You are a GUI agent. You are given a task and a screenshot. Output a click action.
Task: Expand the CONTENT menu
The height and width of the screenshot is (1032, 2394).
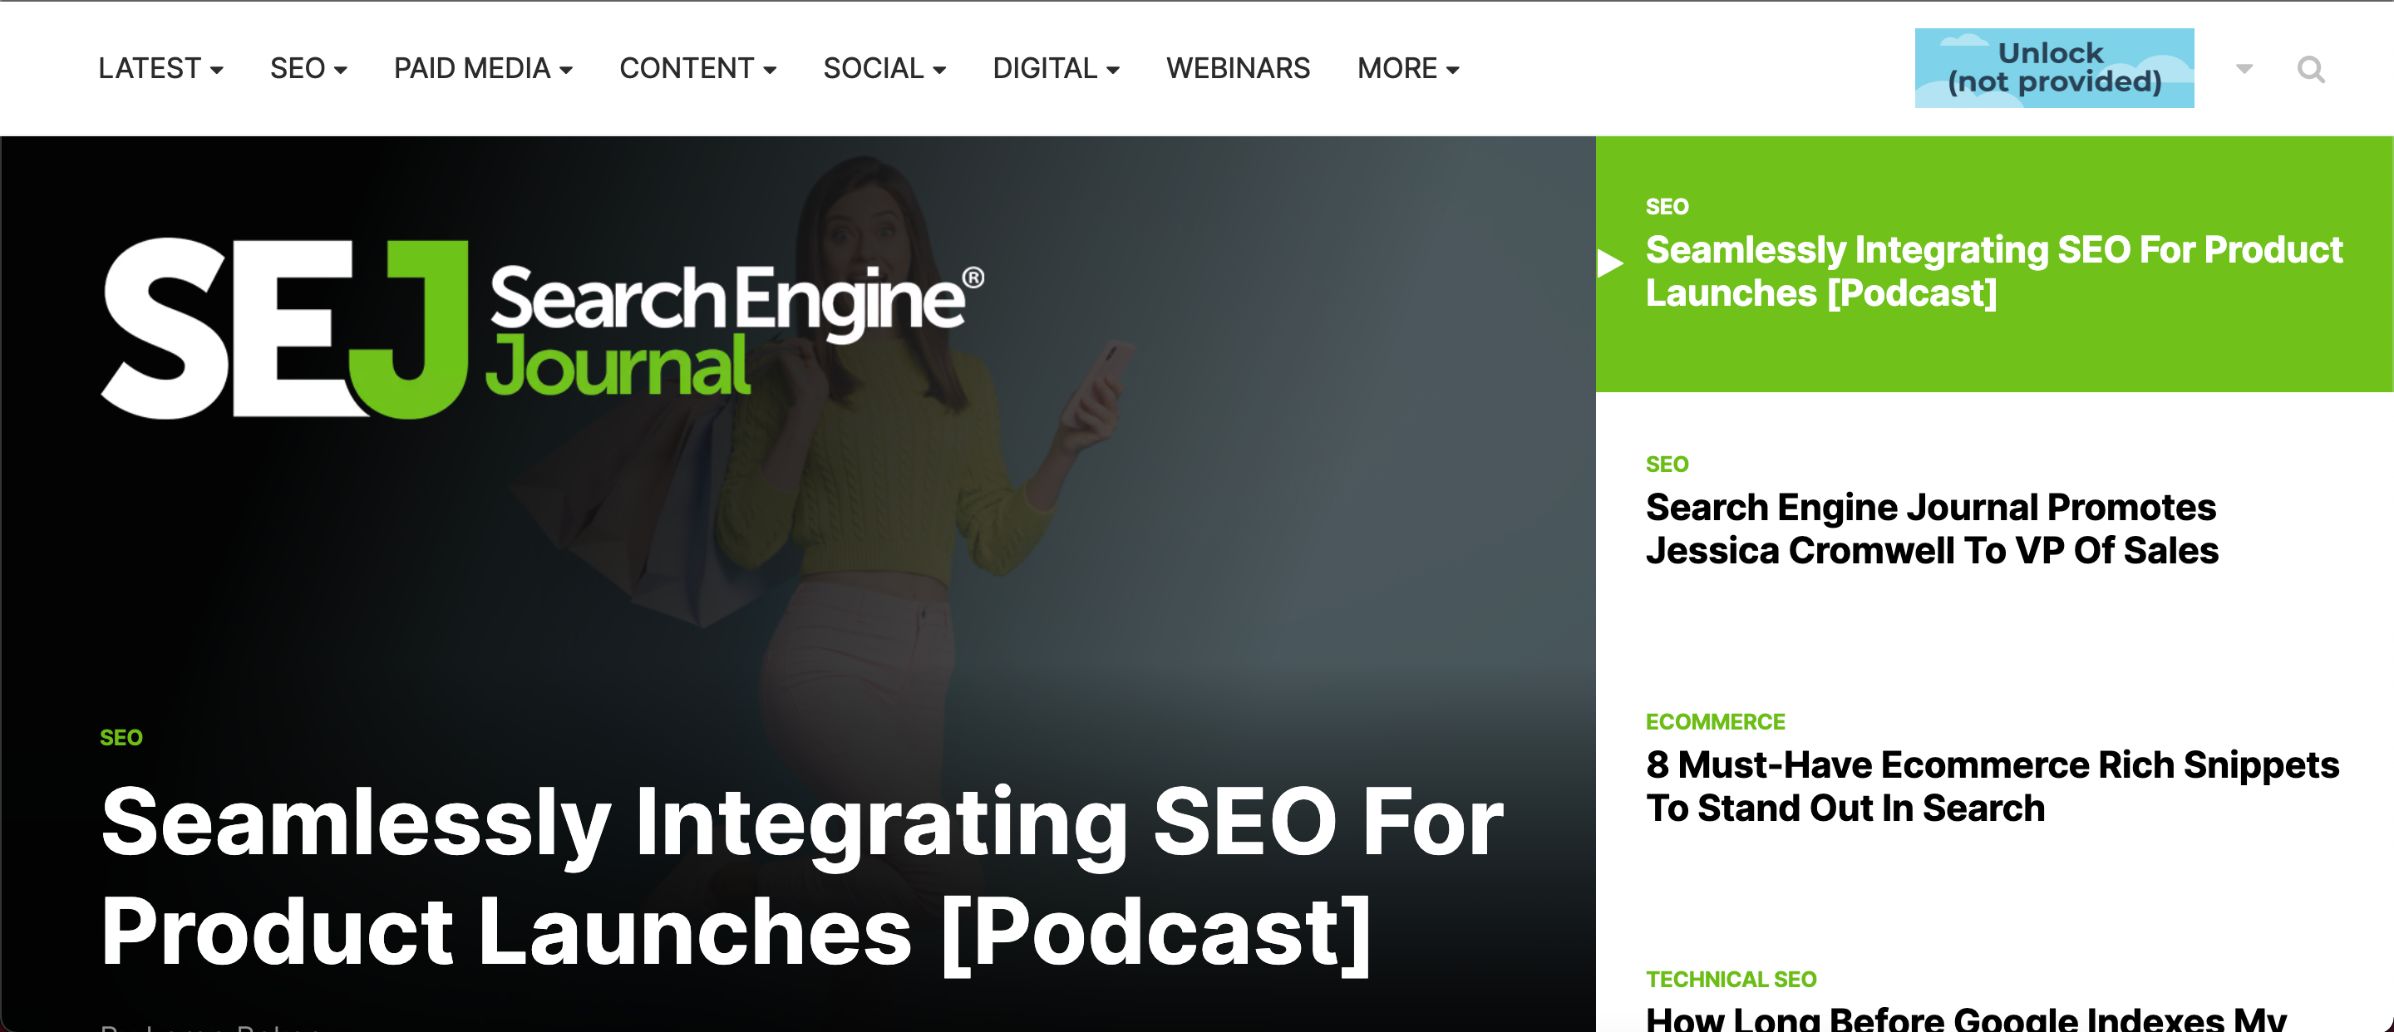coord(698,68)
